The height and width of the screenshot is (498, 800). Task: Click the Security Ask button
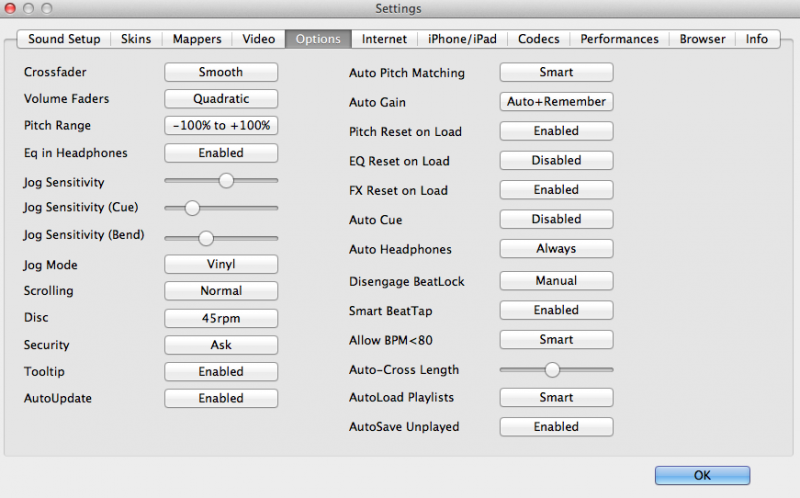pos(221,345)
